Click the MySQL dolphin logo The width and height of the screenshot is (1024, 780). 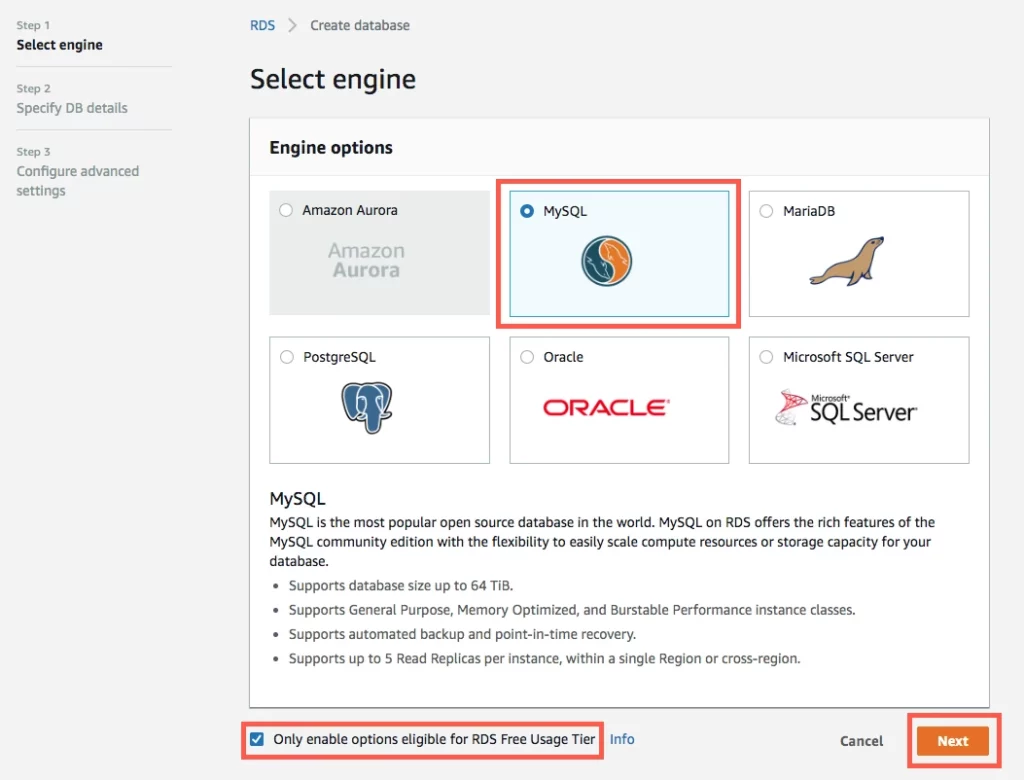coord(607,261)
